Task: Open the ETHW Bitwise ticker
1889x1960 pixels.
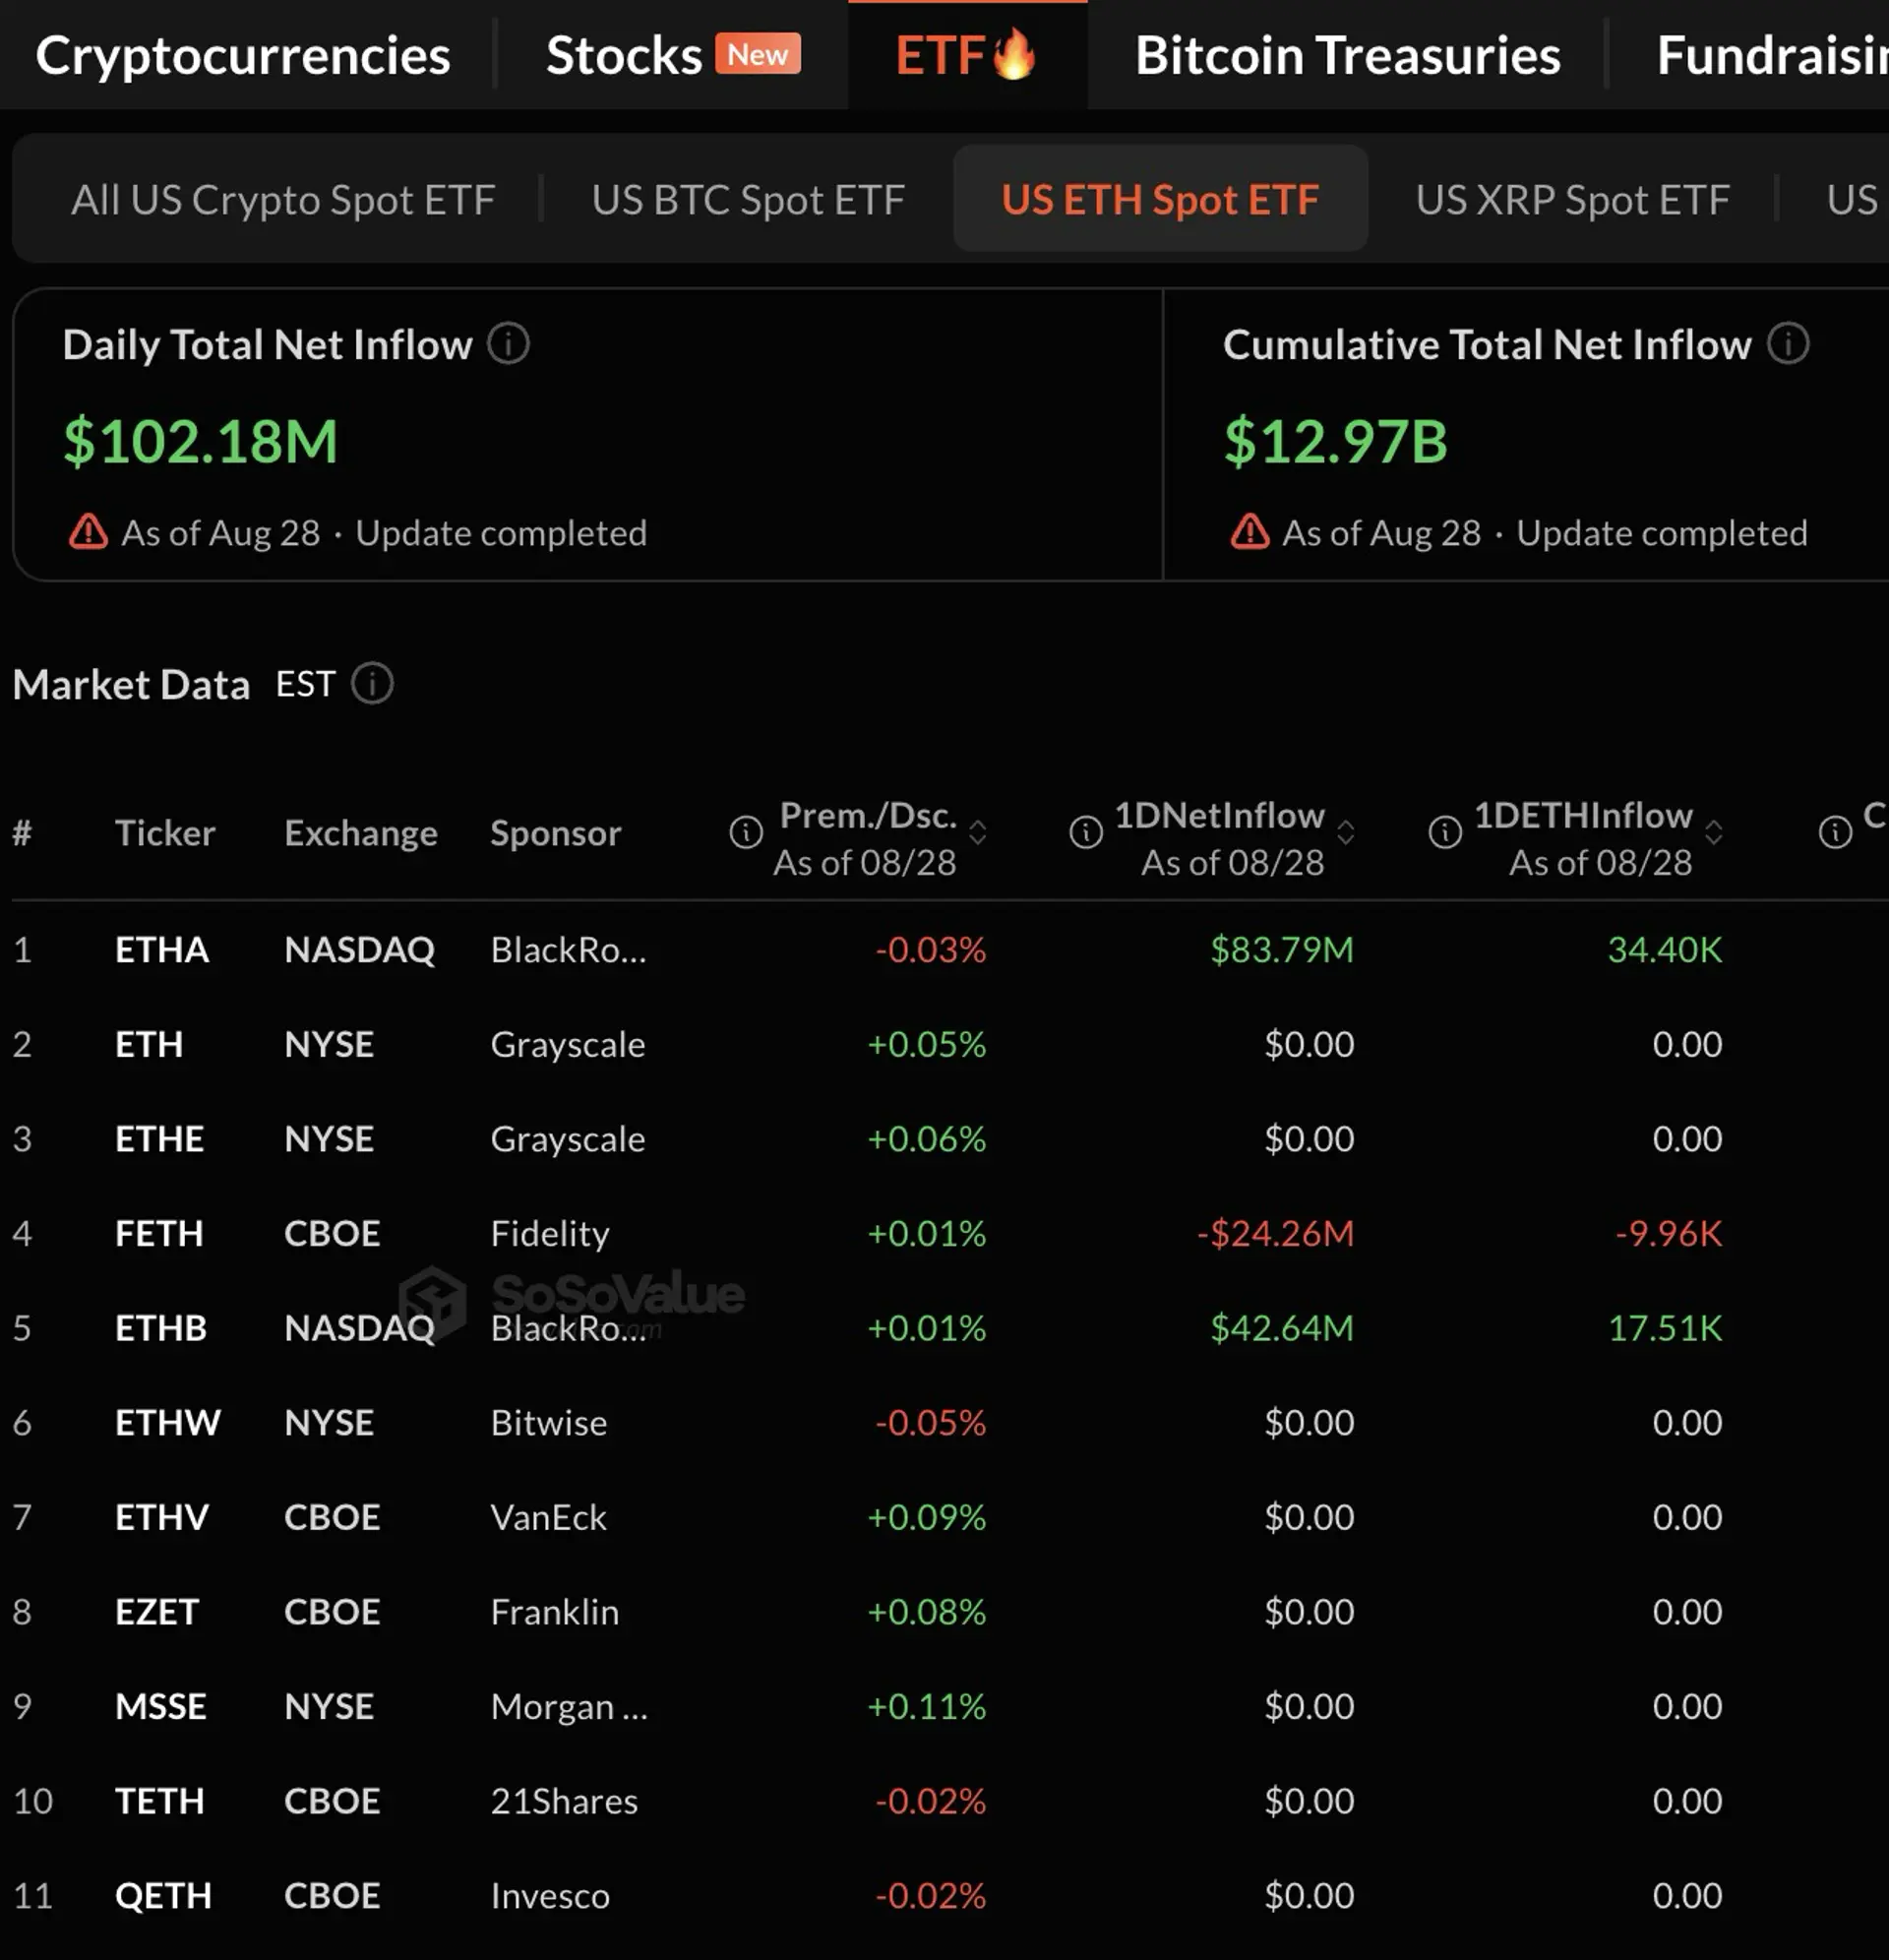Action: (x=168, y=1422)
